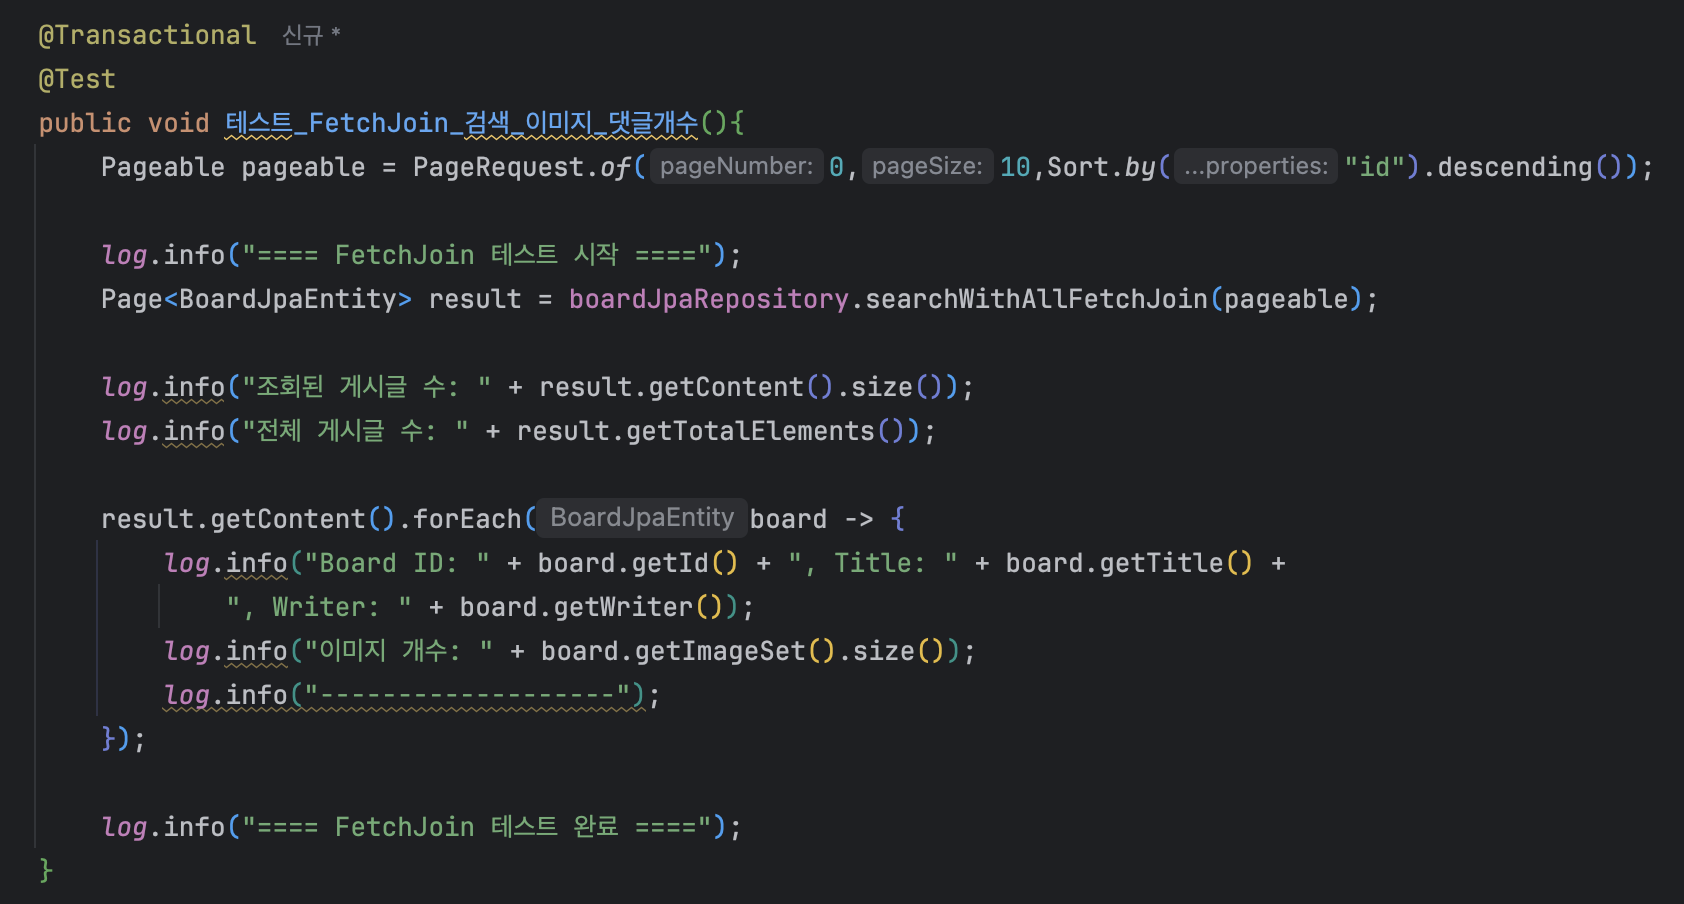Screen dimensions: 1684x904
Task: Click the pageNumber: parameter hint
Action: [x=736, y=166]
